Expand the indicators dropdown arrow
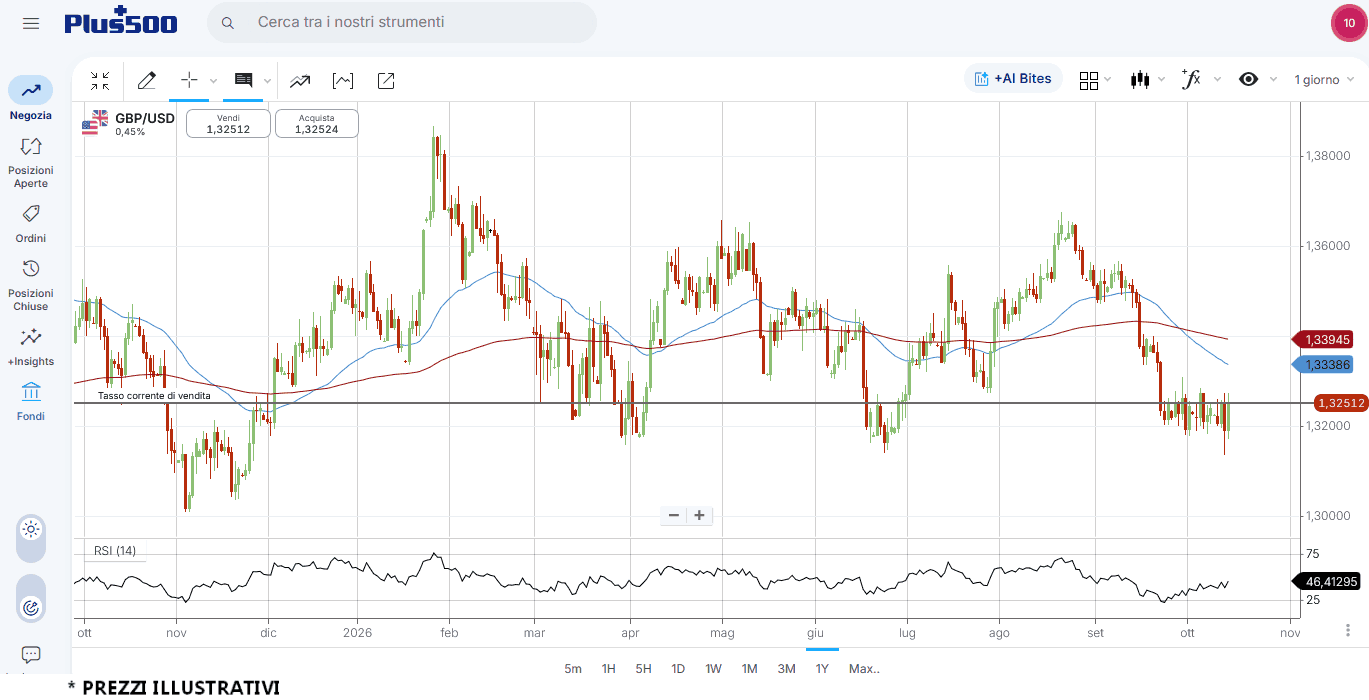This screenshot has height=700, width=1369. 1217,80
